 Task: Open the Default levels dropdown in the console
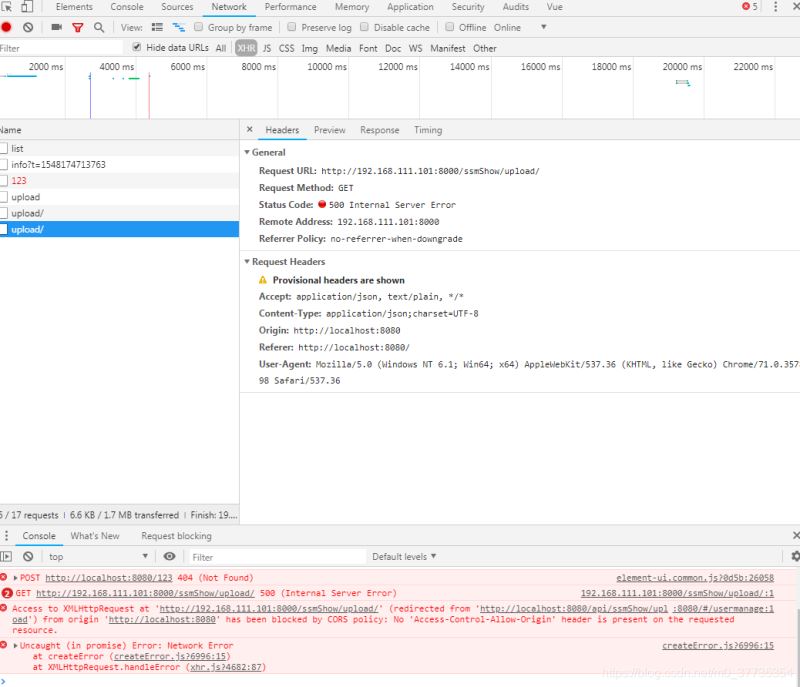(404, 557)
